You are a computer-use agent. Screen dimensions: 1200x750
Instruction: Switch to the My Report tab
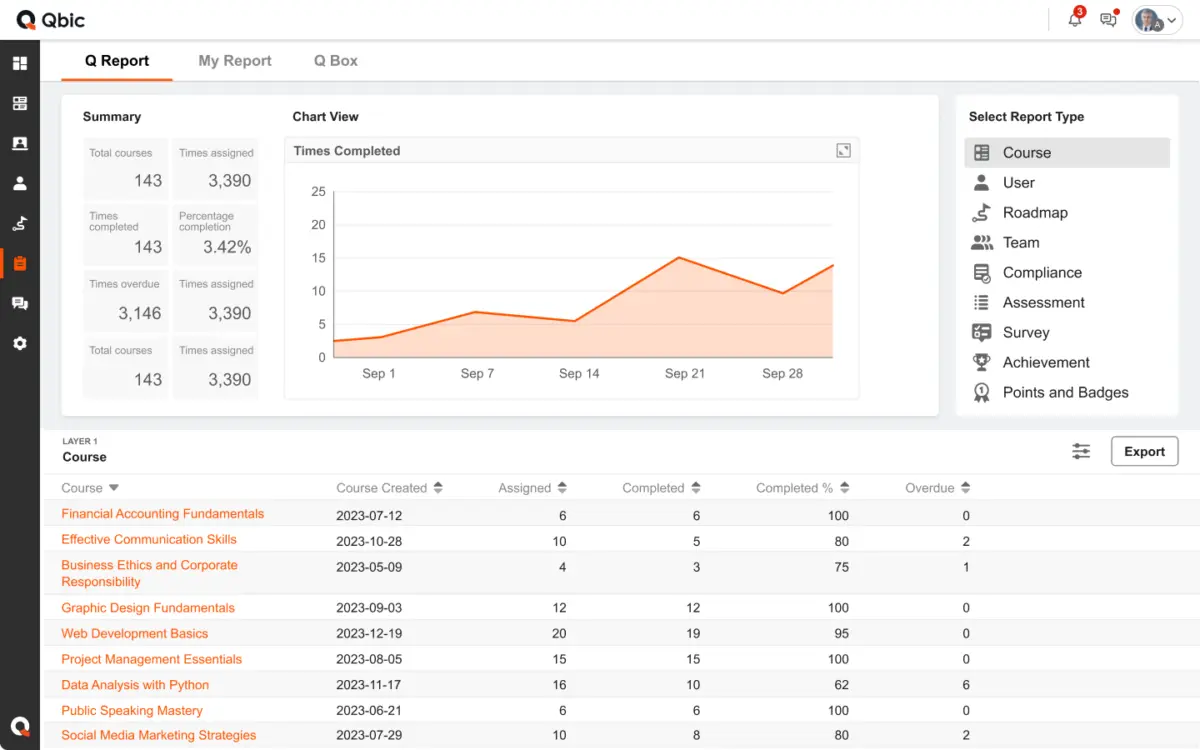[235, 61]
